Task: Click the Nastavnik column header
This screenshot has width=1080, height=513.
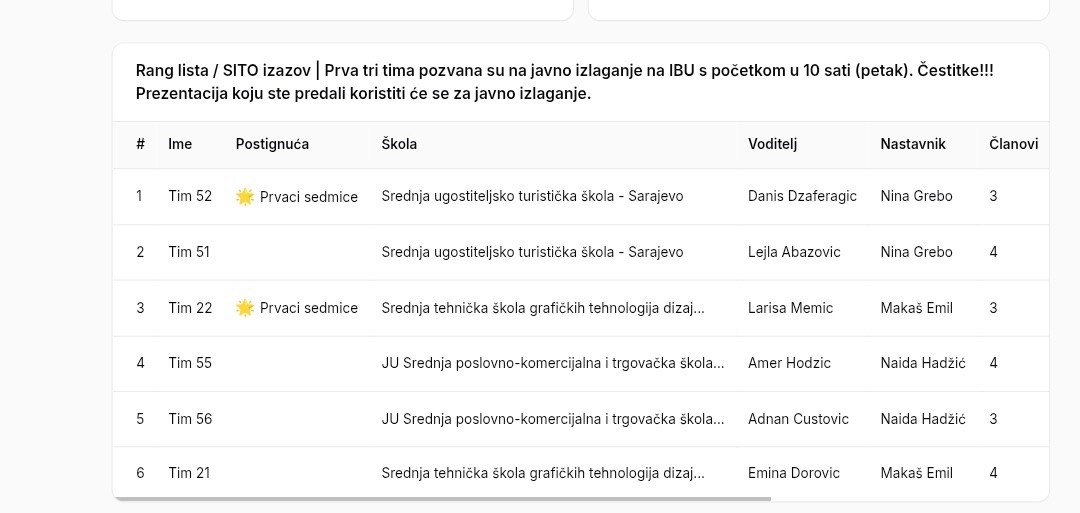Action: (x=913, y=144)
